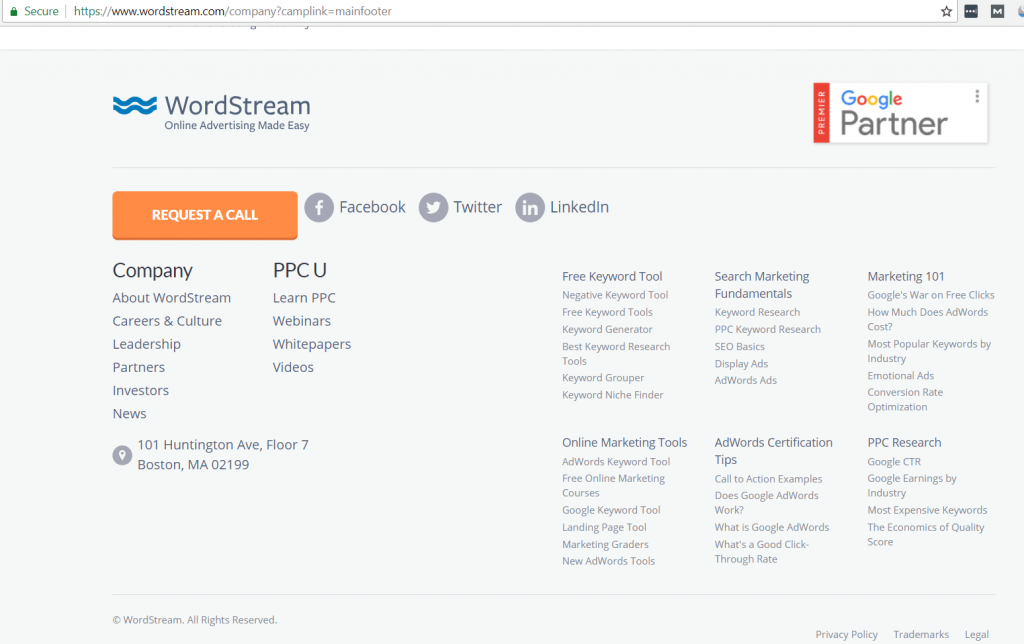Open the About WordStream link
The height and width of the screenshot is (644, 1024).
point(171,298)
